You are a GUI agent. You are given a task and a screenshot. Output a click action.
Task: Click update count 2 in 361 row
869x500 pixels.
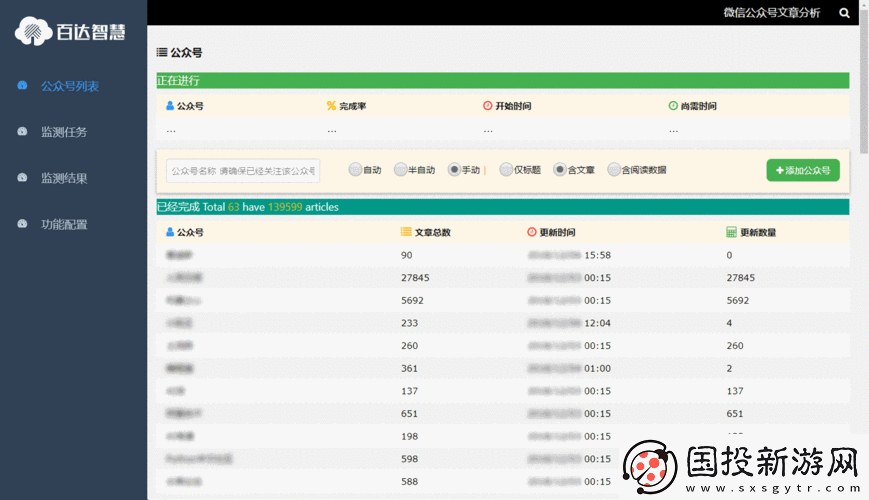tap(729, 369)
